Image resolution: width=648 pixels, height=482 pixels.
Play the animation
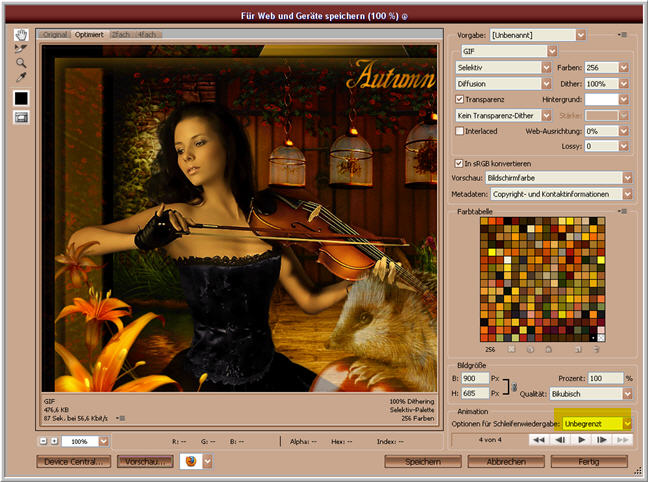click(x=581, y=440)
